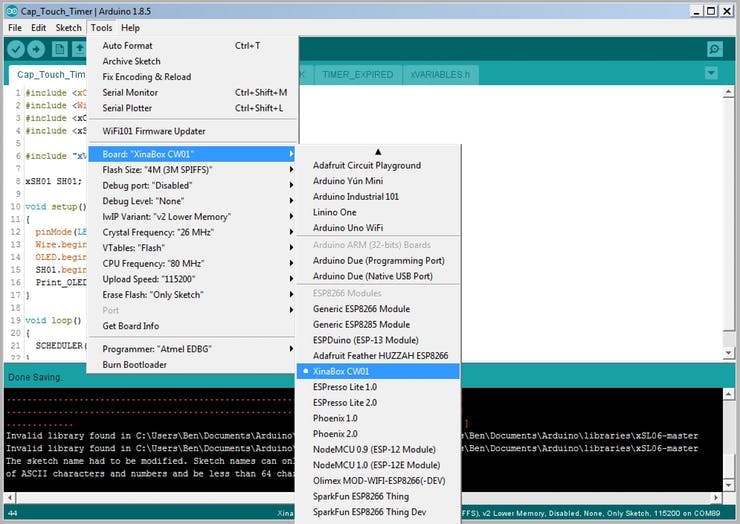Select Adafruit Circuit Playground board

coord(378,166)
